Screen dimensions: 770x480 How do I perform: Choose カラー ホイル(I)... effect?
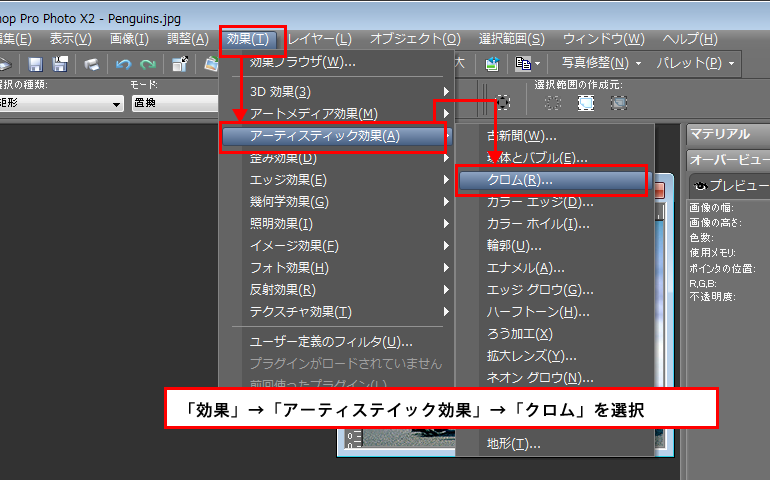click(555, 224)
